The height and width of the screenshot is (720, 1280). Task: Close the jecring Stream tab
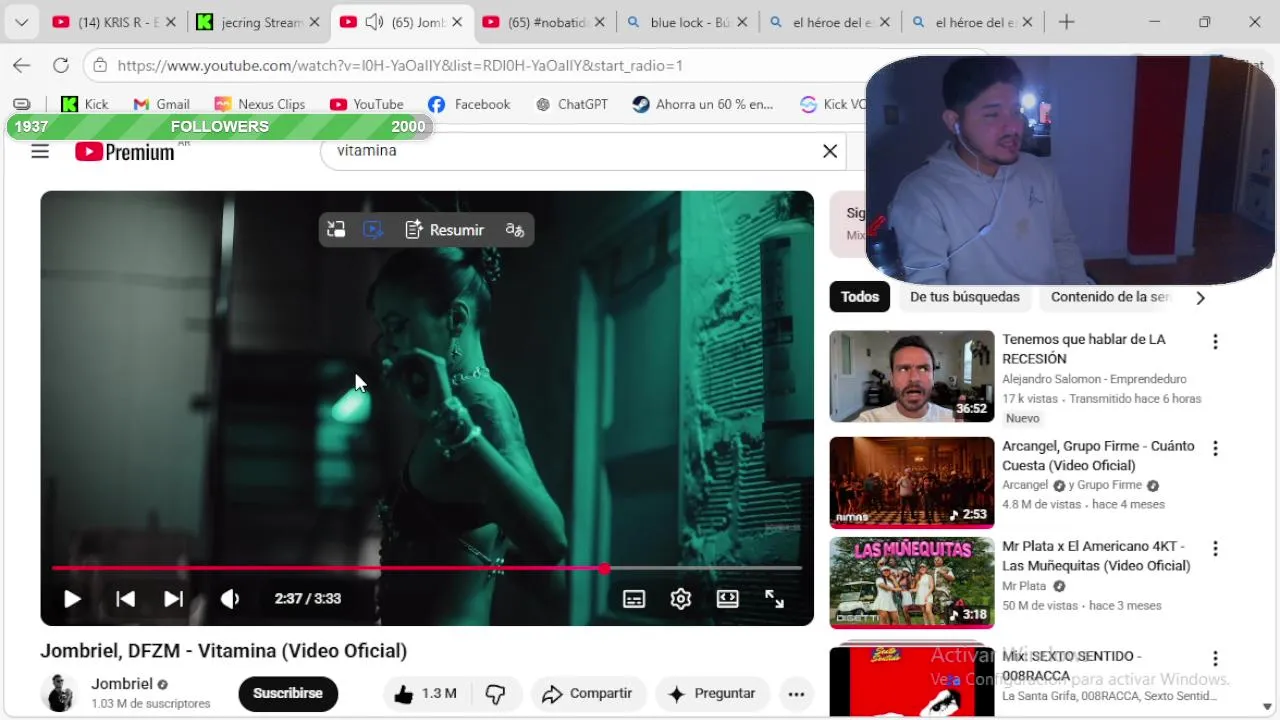(x=314, y=22)
